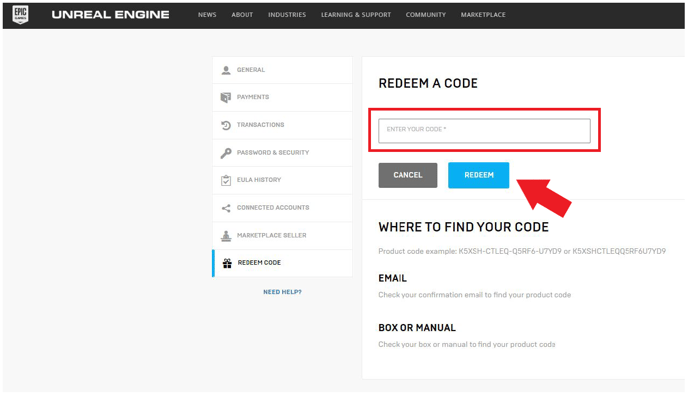Open Password & Security settings
This screenshot has width=688, height=397.
pyautogui.click(x=282, y=153)
